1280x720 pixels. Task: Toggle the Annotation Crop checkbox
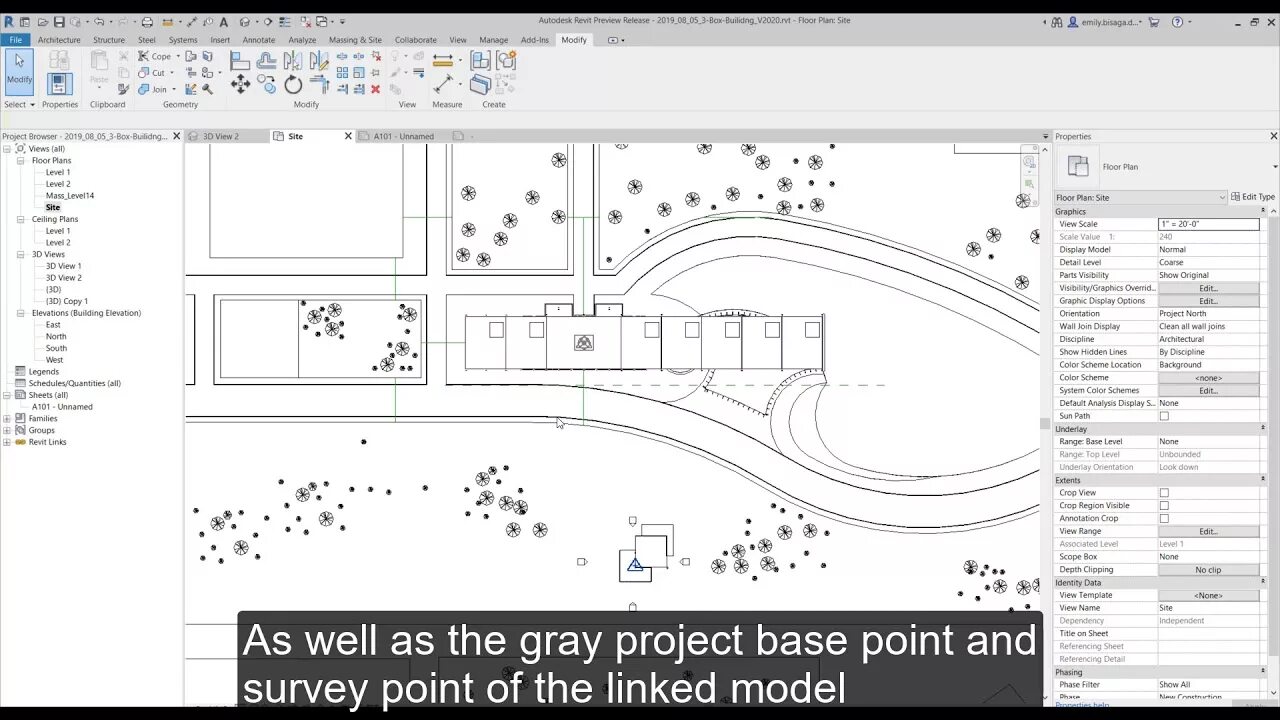coord(1164,519)
